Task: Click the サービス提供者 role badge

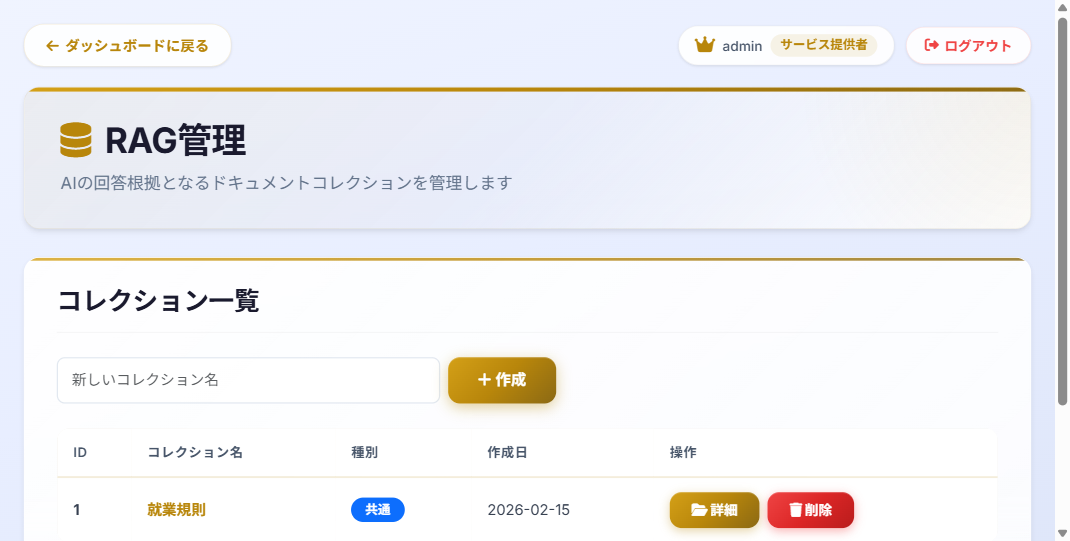Action: click(x=823, y=45)
